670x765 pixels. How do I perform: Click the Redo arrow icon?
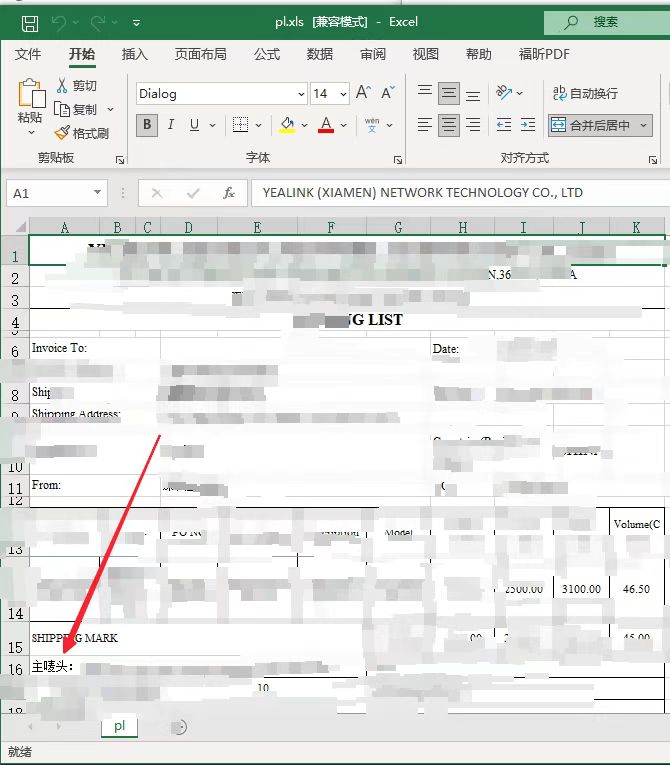pos(98,23)
